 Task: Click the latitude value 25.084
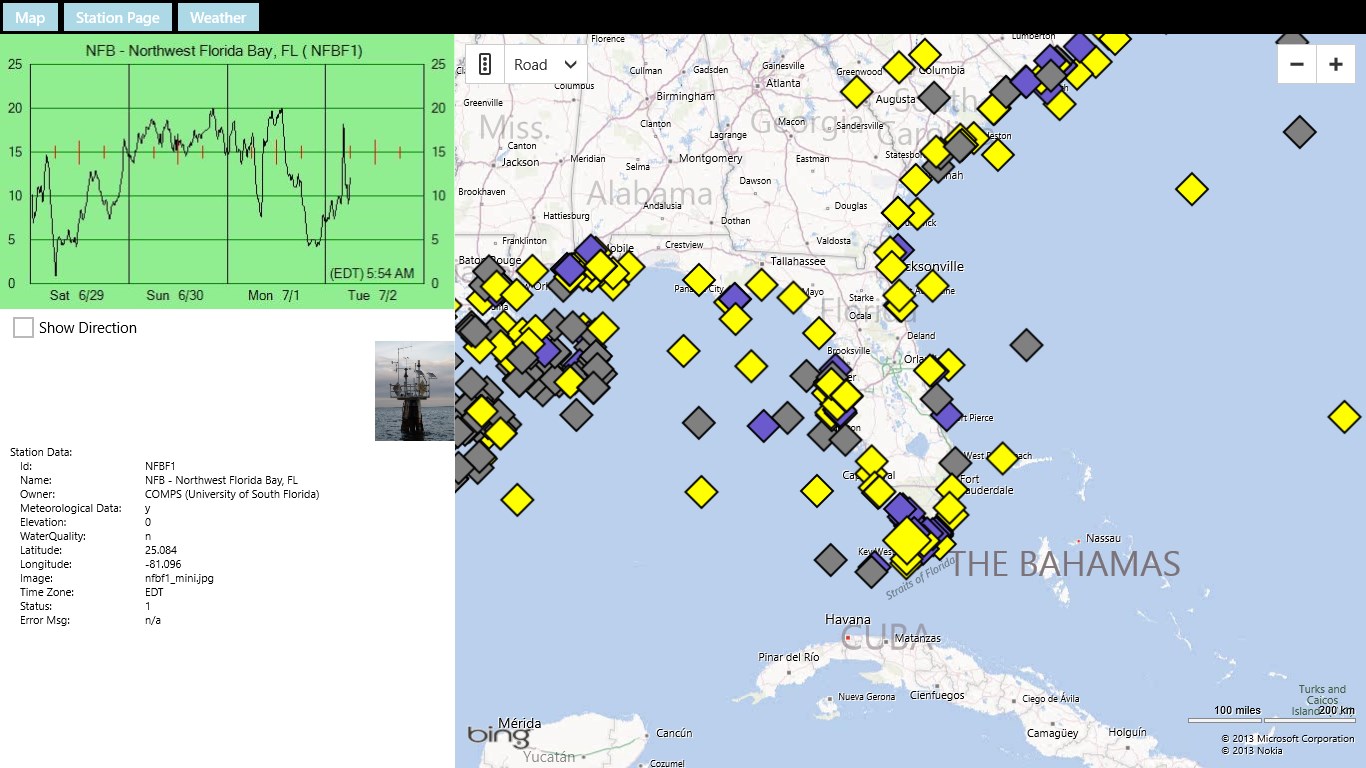pyautogui.click(x=159, y=550)
